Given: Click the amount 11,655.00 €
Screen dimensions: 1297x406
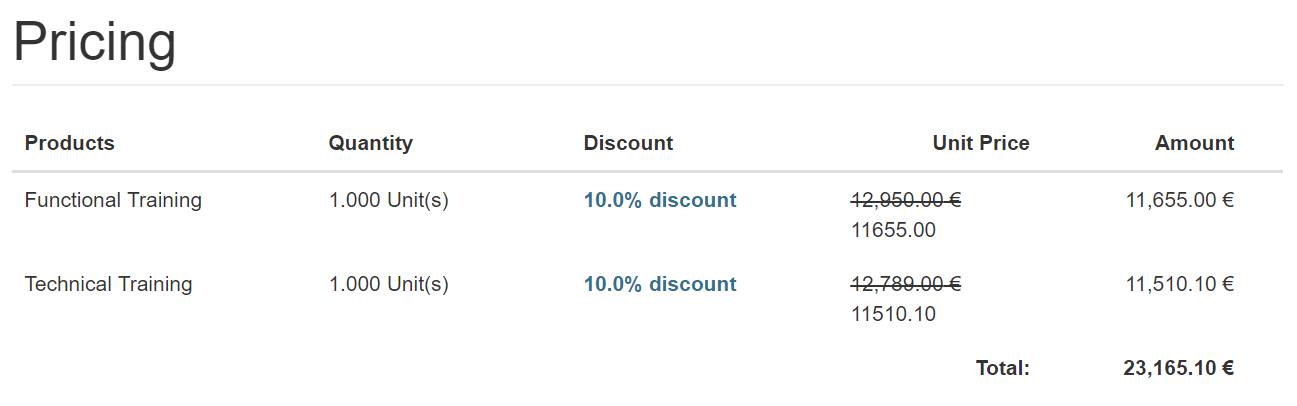Looking at the screenshot, I should coord(1179,200).
